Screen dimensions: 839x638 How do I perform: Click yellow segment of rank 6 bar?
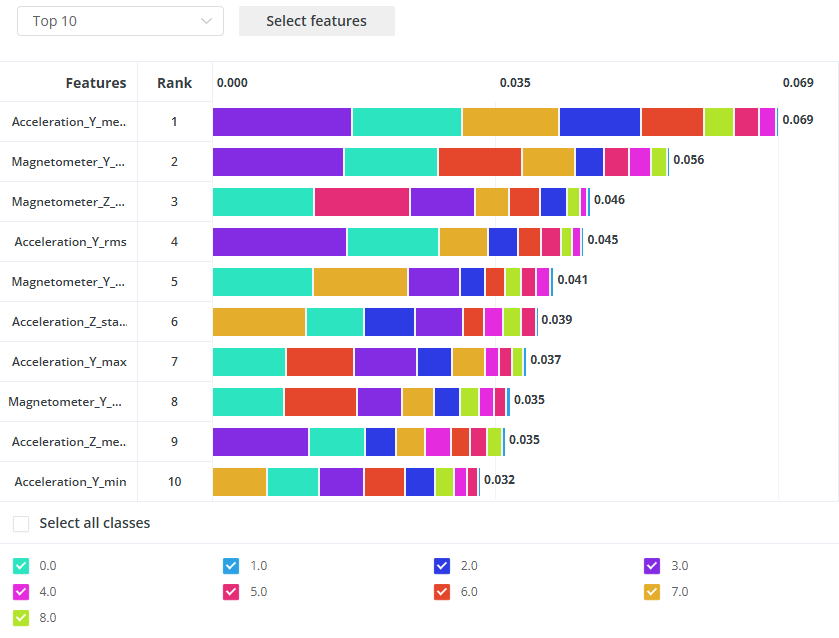(x=259, y=322)
